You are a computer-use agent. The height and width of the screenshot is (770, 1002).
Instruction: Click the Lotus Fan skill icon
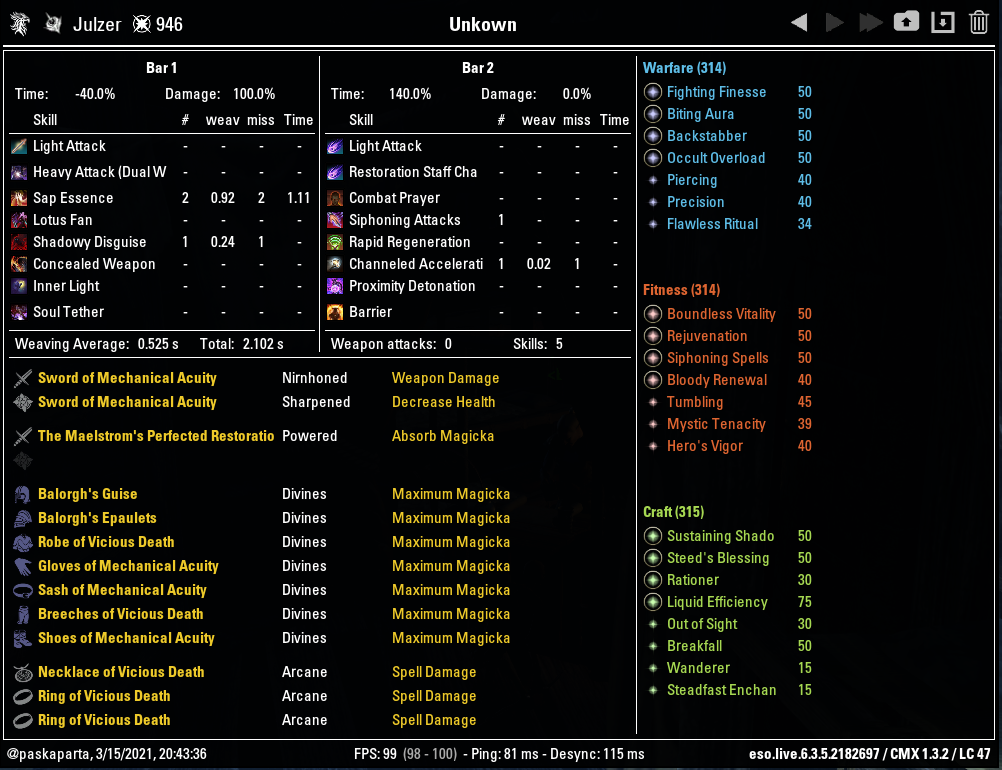click(x=19, y=220)
